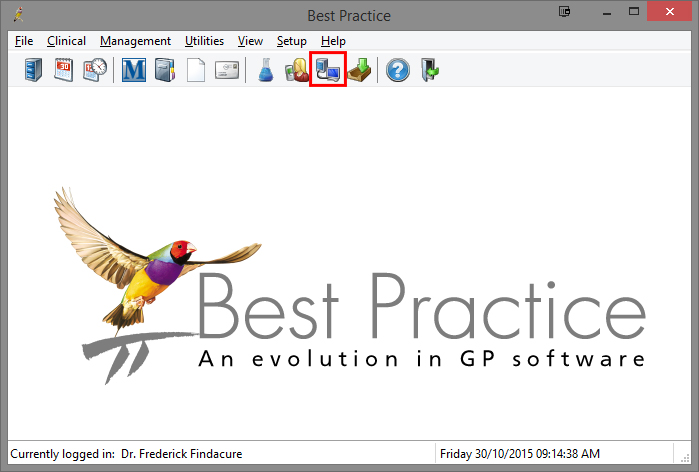Open the blue question mark help icon

(398, 71)
